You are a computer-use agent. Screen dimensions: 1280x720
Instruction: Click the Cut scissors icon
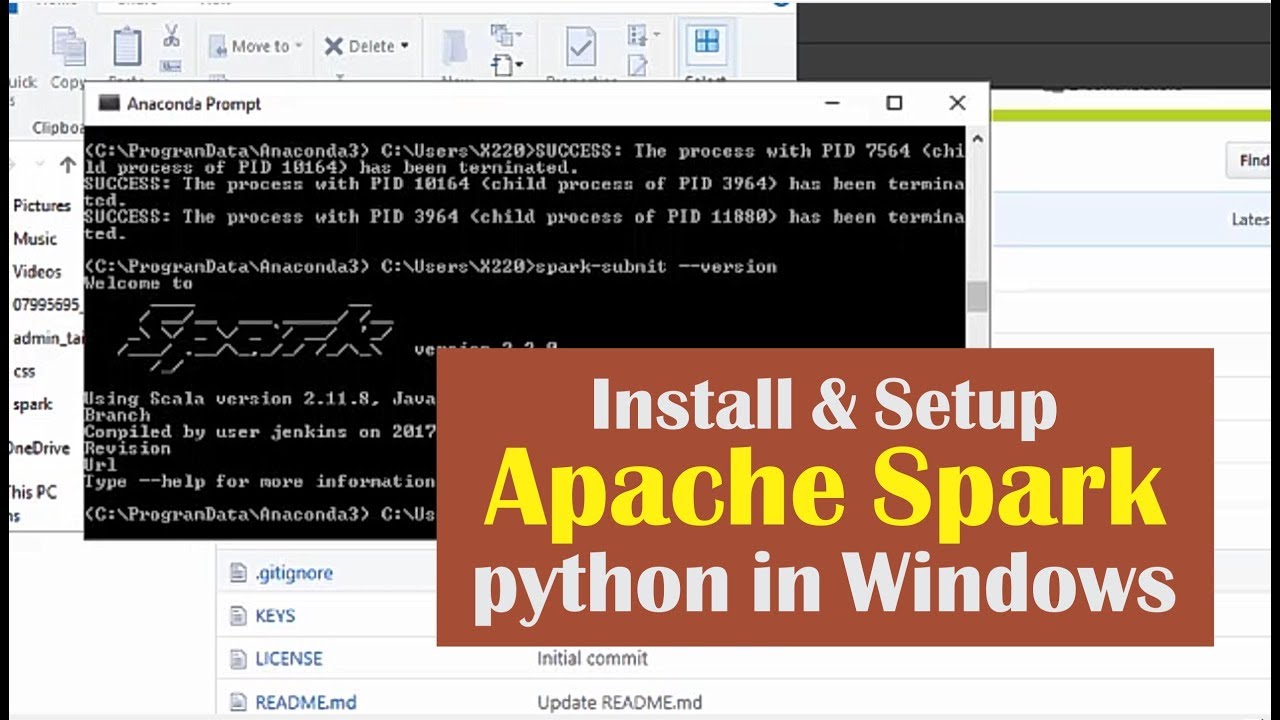[171, 35]
